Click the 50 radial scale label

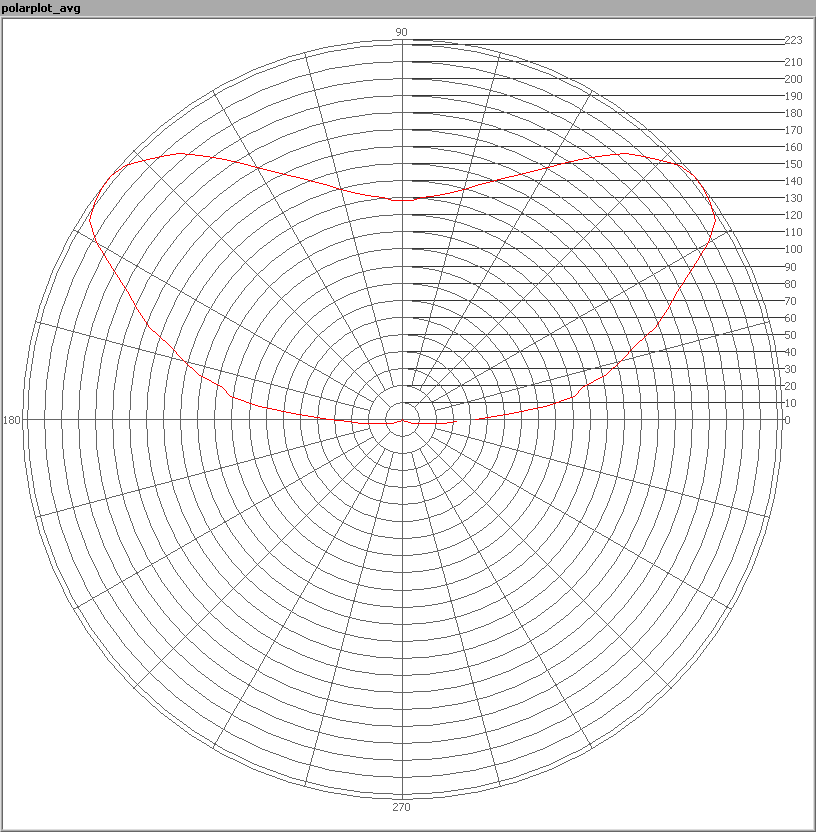790,335
